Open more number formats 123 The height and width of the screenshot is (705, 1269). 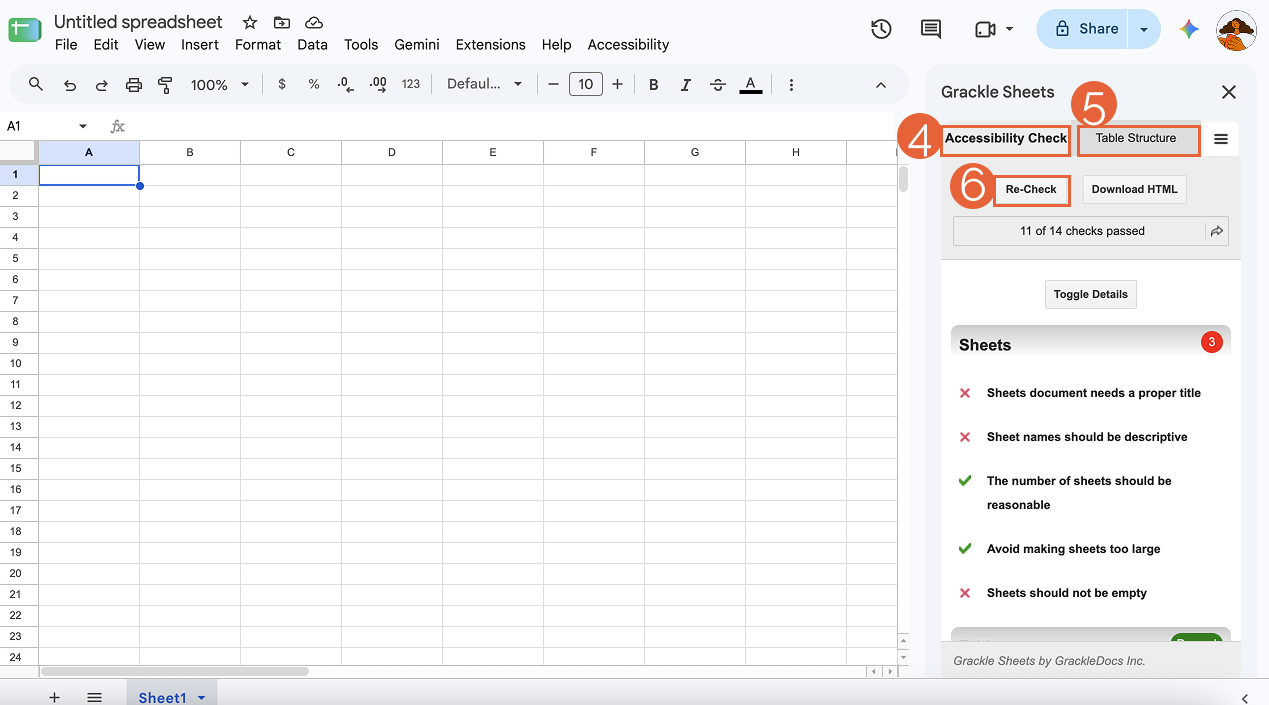411,85
